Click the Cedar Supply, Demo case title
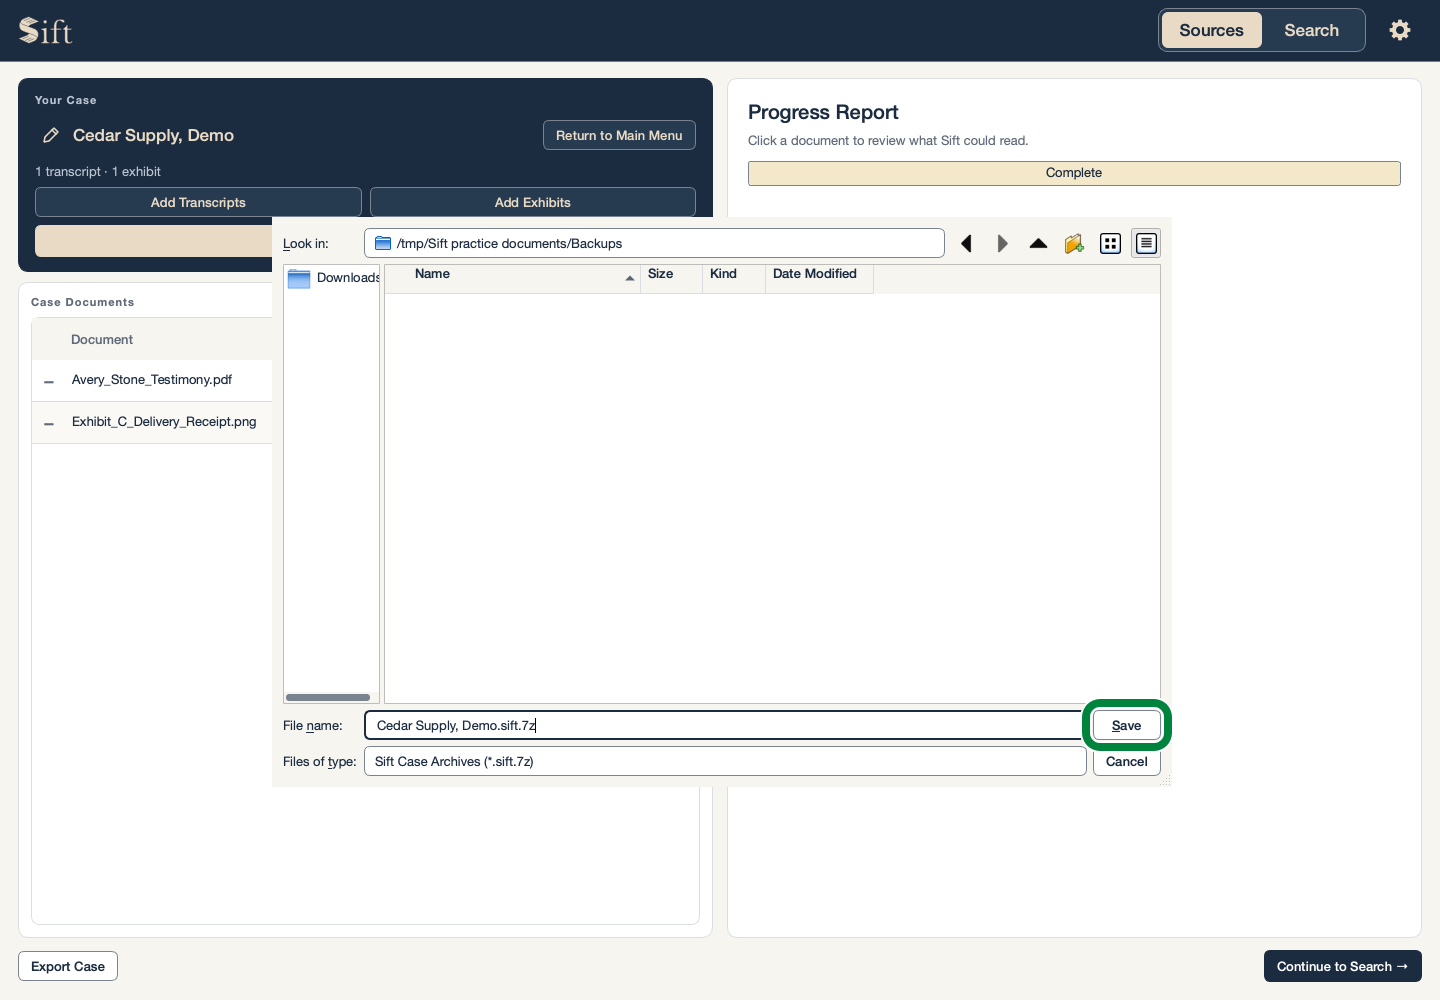The image size is (1440, 1000). (x=153, y=135)
